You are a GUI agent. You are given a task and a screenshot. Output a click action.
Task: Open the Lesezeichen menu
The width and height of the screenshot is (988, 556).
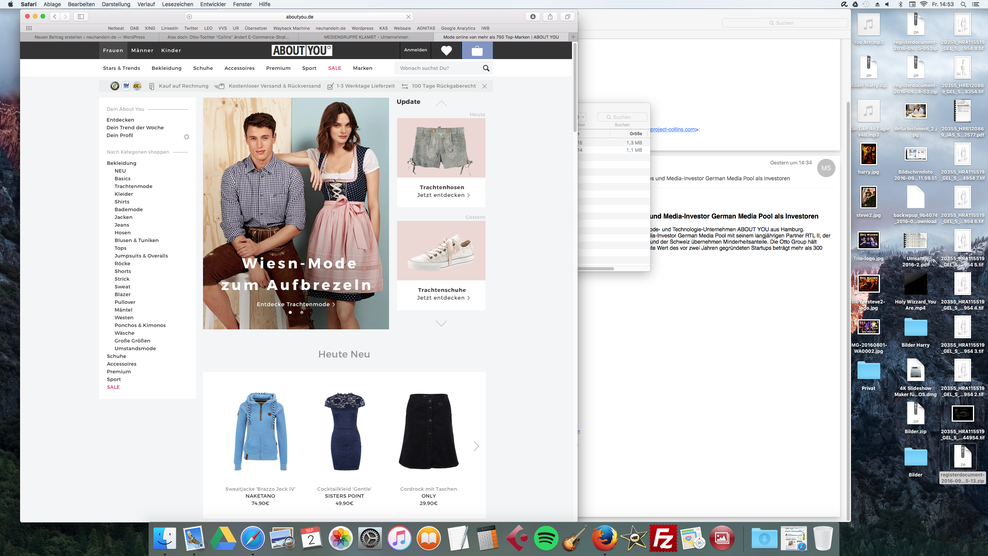177,4
